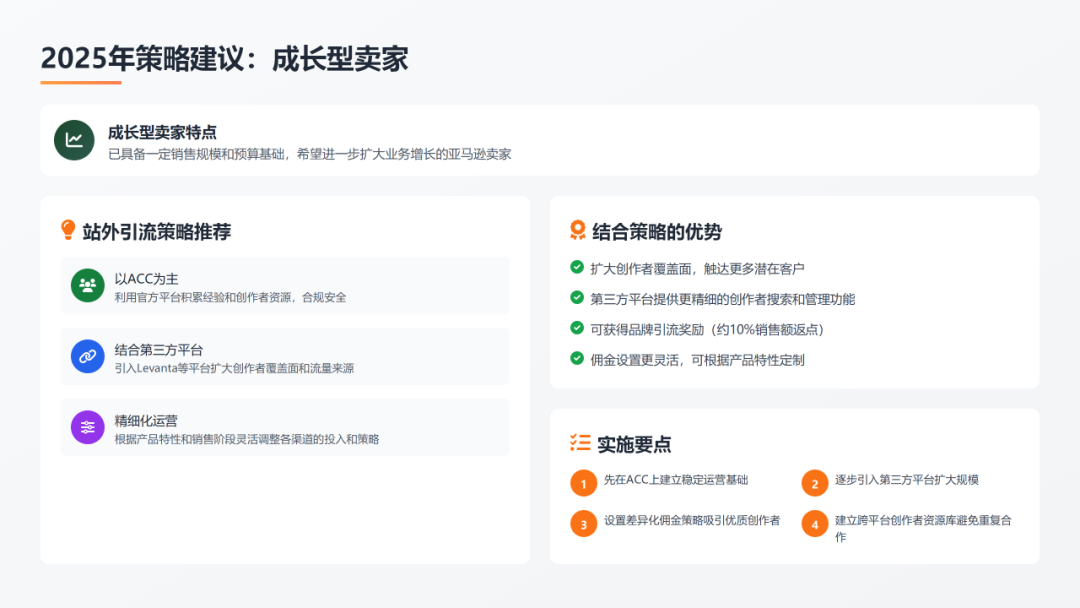Click the blue link icon for 结合第三方平台
This screenshot has width=1080, height=608.
tap(87, 356)
